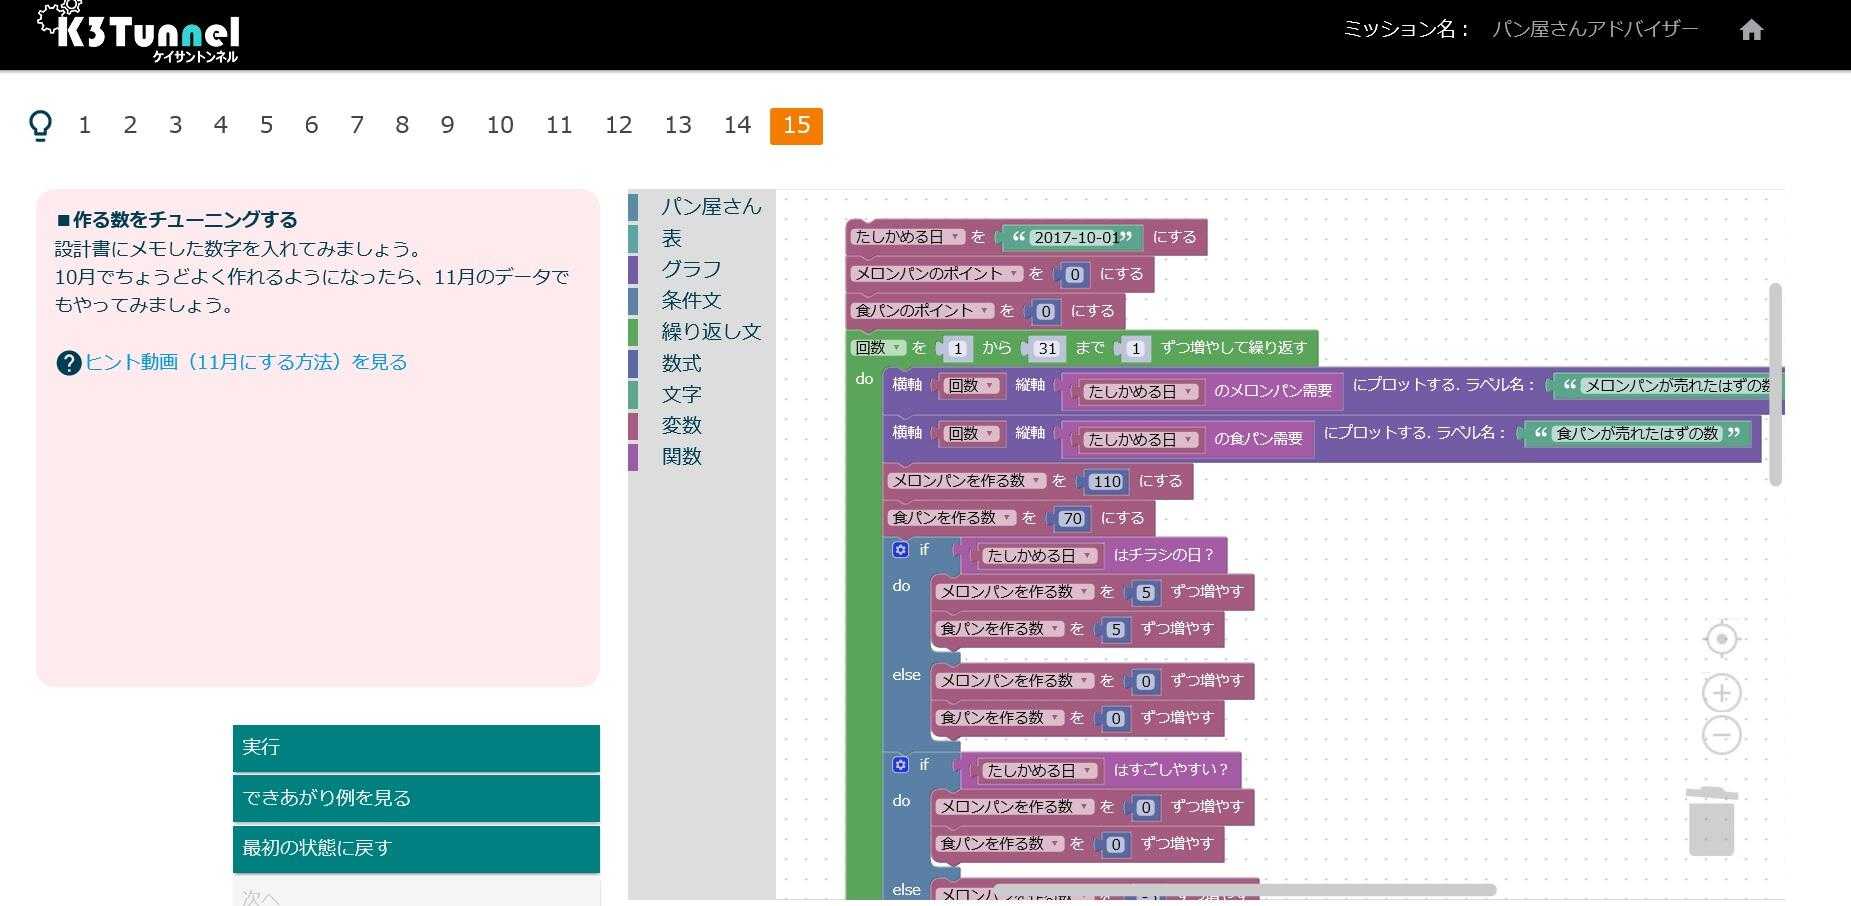Open the ヒント動画 link
1851x906 pixels.
(245, 362)
